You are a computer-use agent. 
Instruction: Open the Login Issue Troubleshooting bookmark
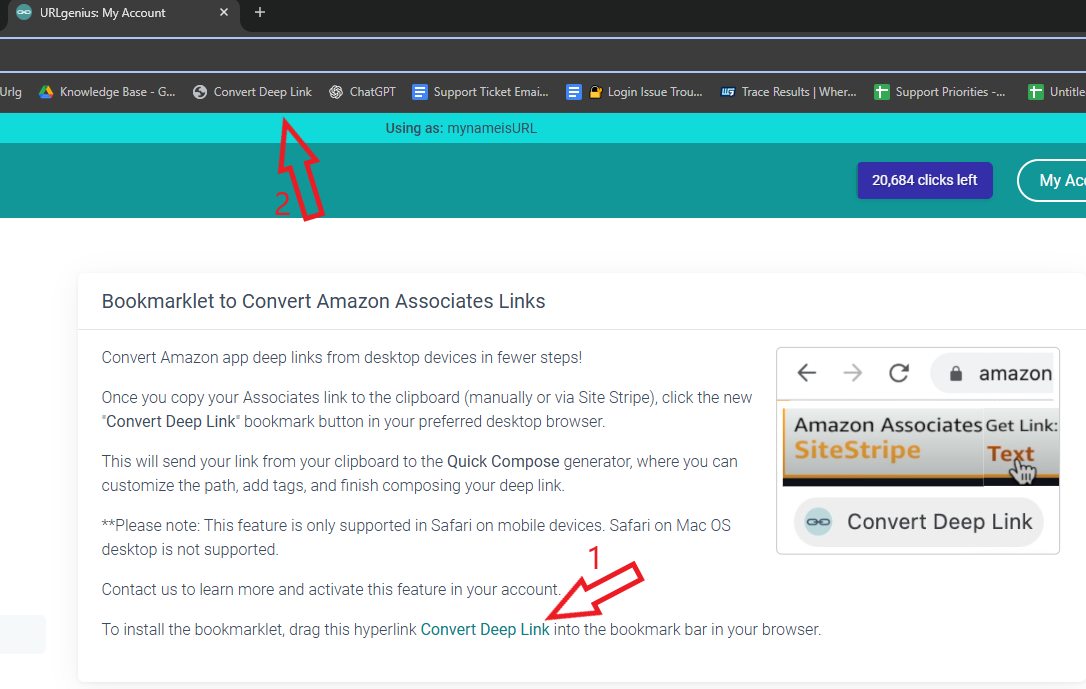tap(634, 92)
